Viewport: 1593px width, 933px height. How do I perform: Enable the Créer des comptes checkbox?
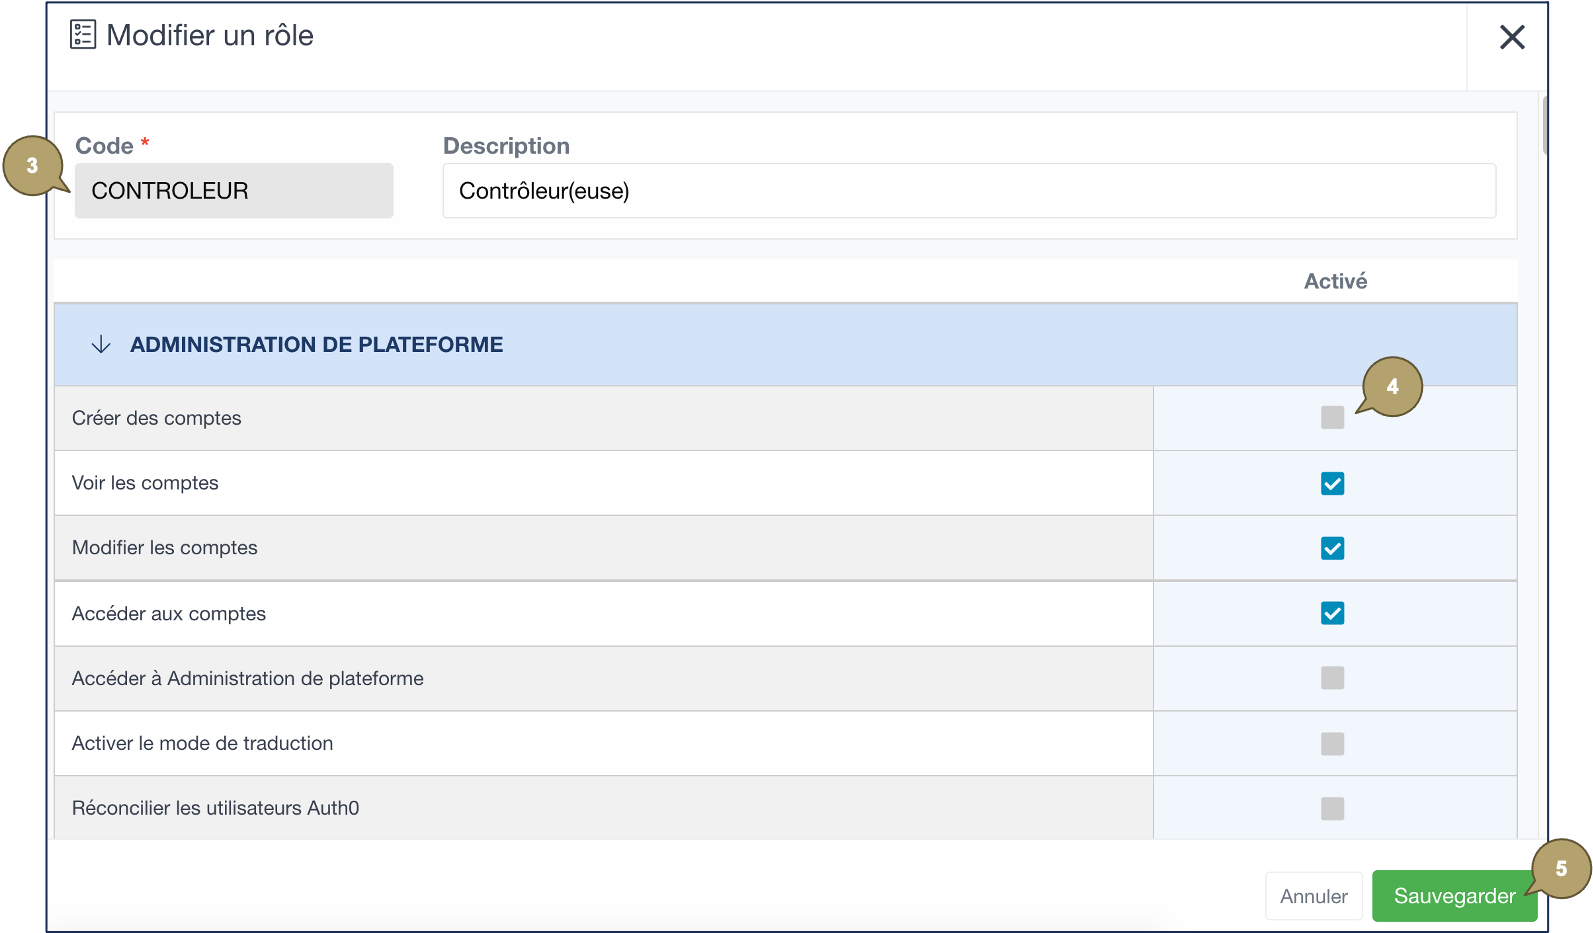click(1332, 418)
